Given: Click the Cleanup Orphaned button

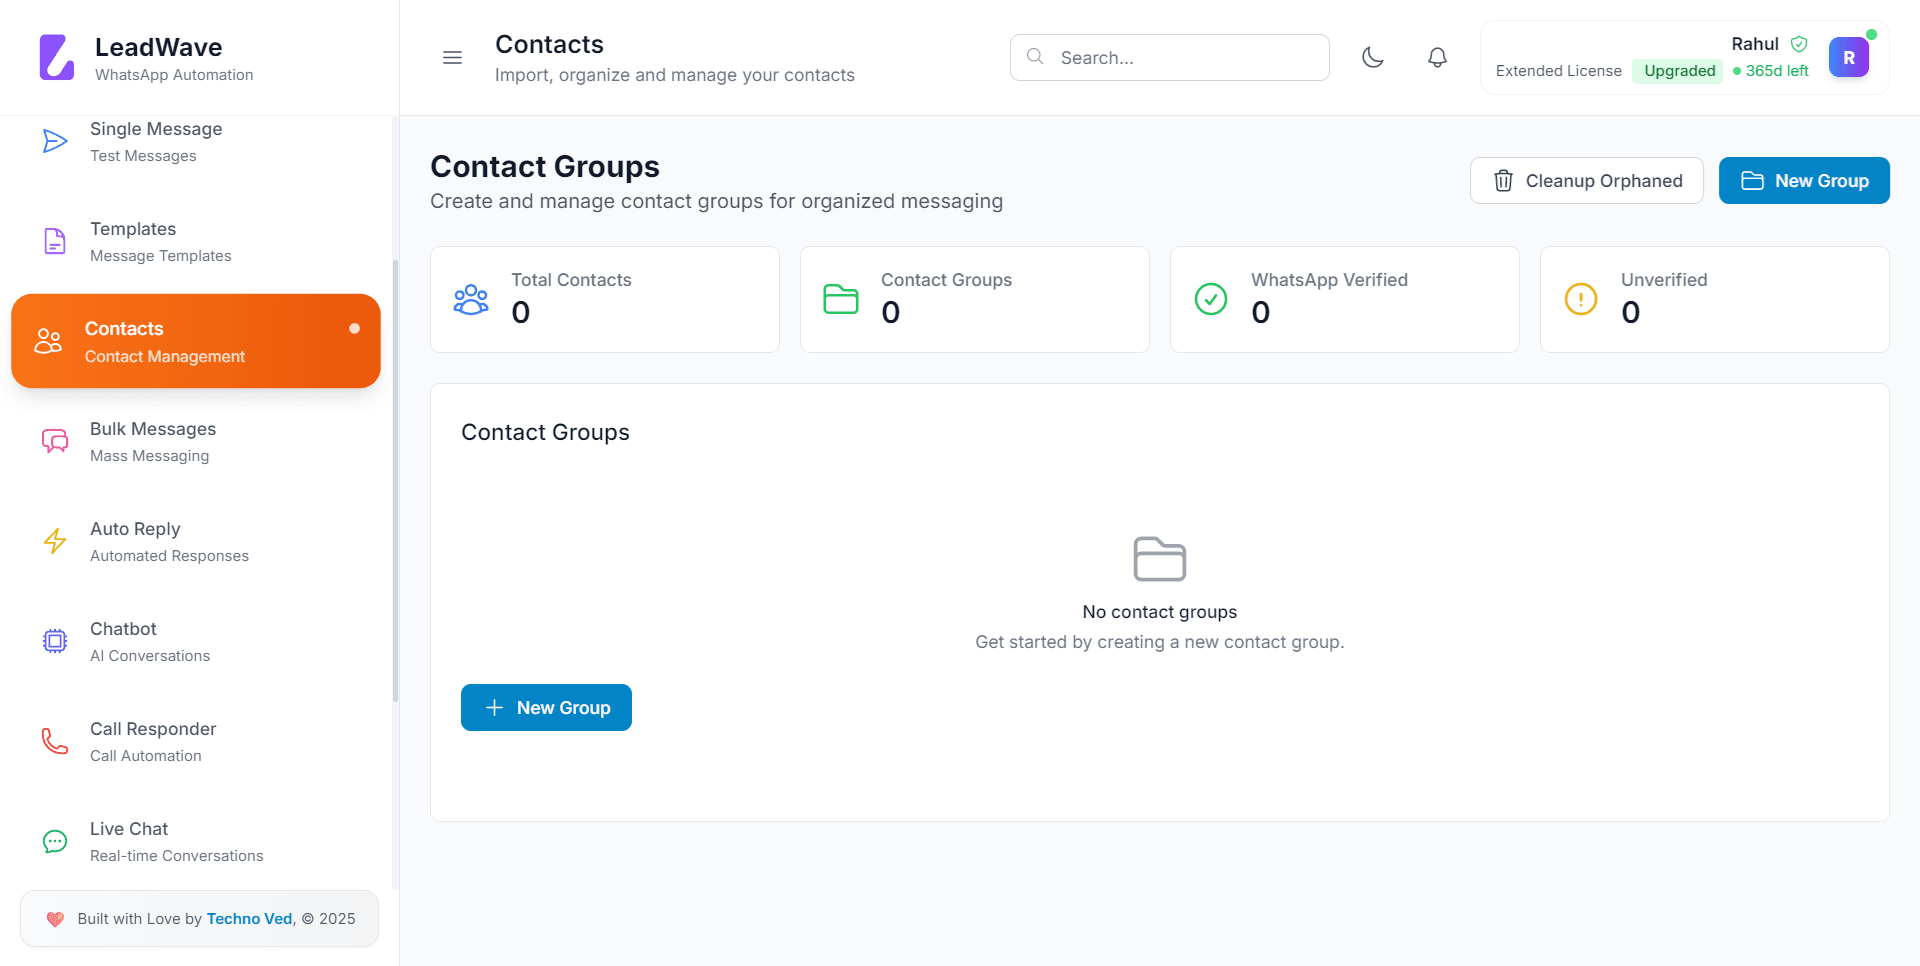Looking at the screenshot, I should [1586, 181].
